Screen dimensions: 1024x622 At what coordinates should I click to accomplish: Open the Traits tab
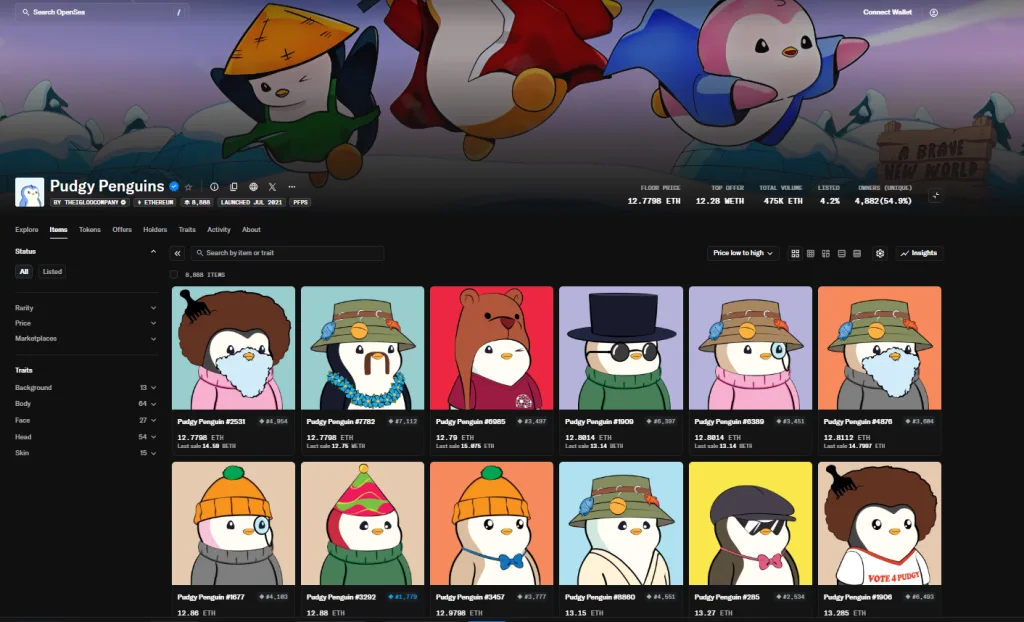(187, 230)
